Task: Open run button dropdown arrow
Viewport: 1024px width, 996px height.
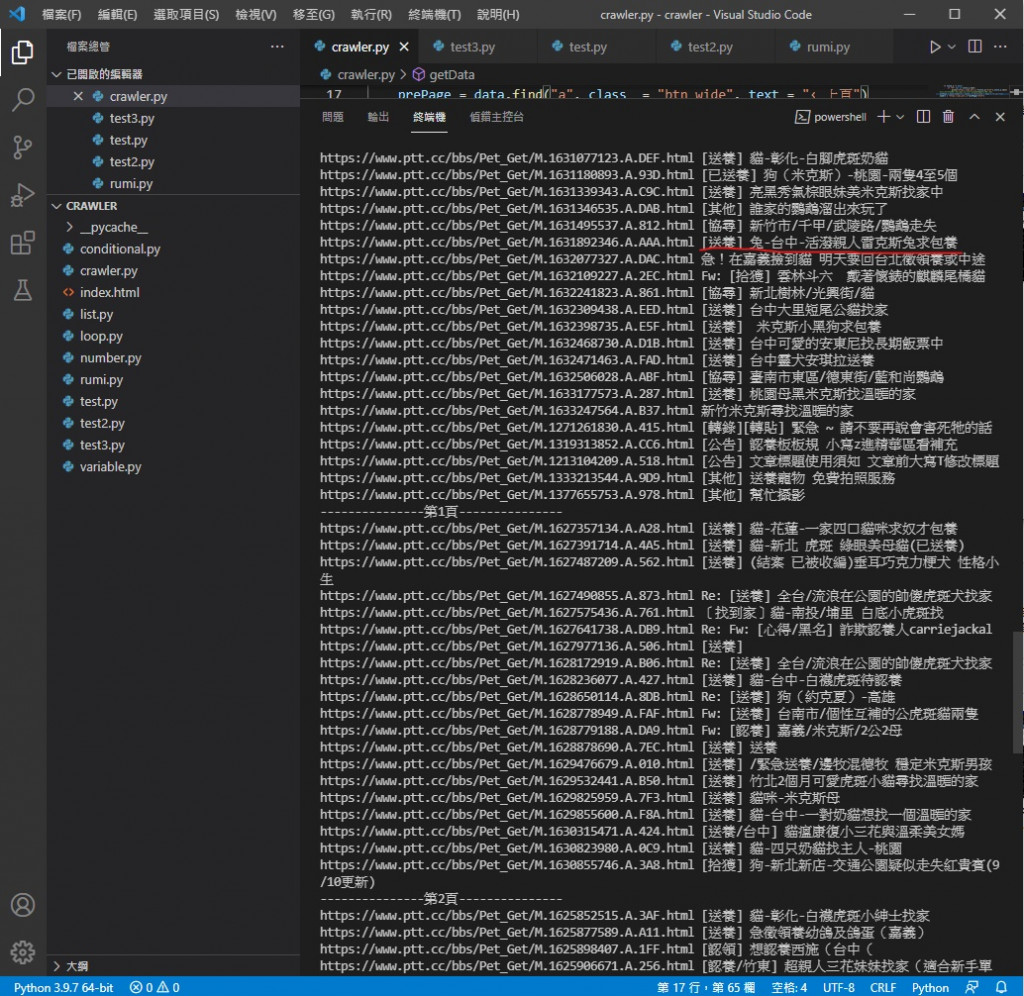Action: [952, 47]
